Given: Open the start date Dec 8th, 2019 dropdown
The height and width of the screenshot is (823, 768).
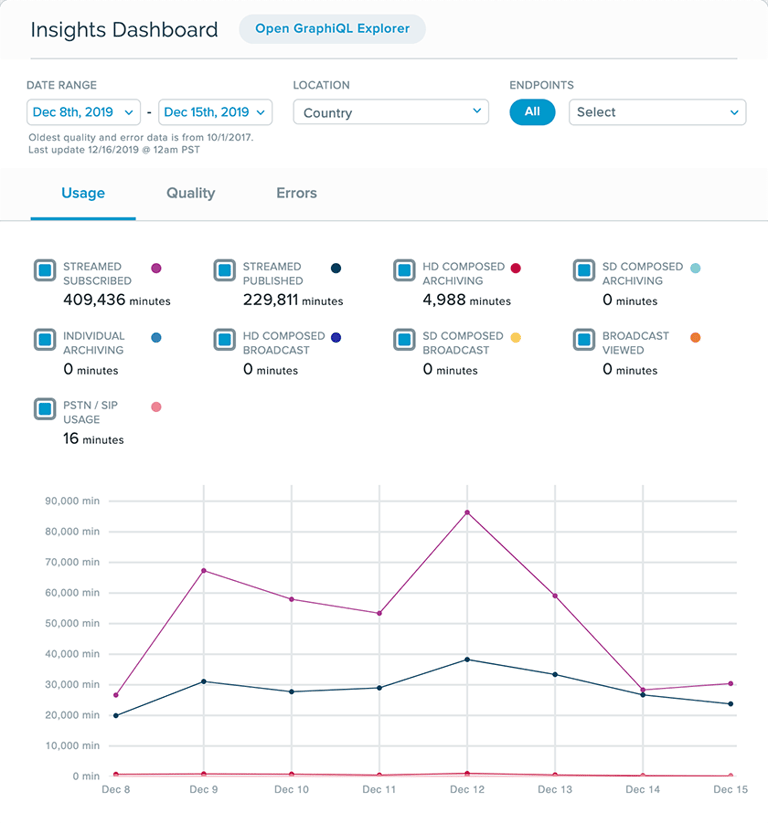Looking at the screenshot, I should coord(80,112).
